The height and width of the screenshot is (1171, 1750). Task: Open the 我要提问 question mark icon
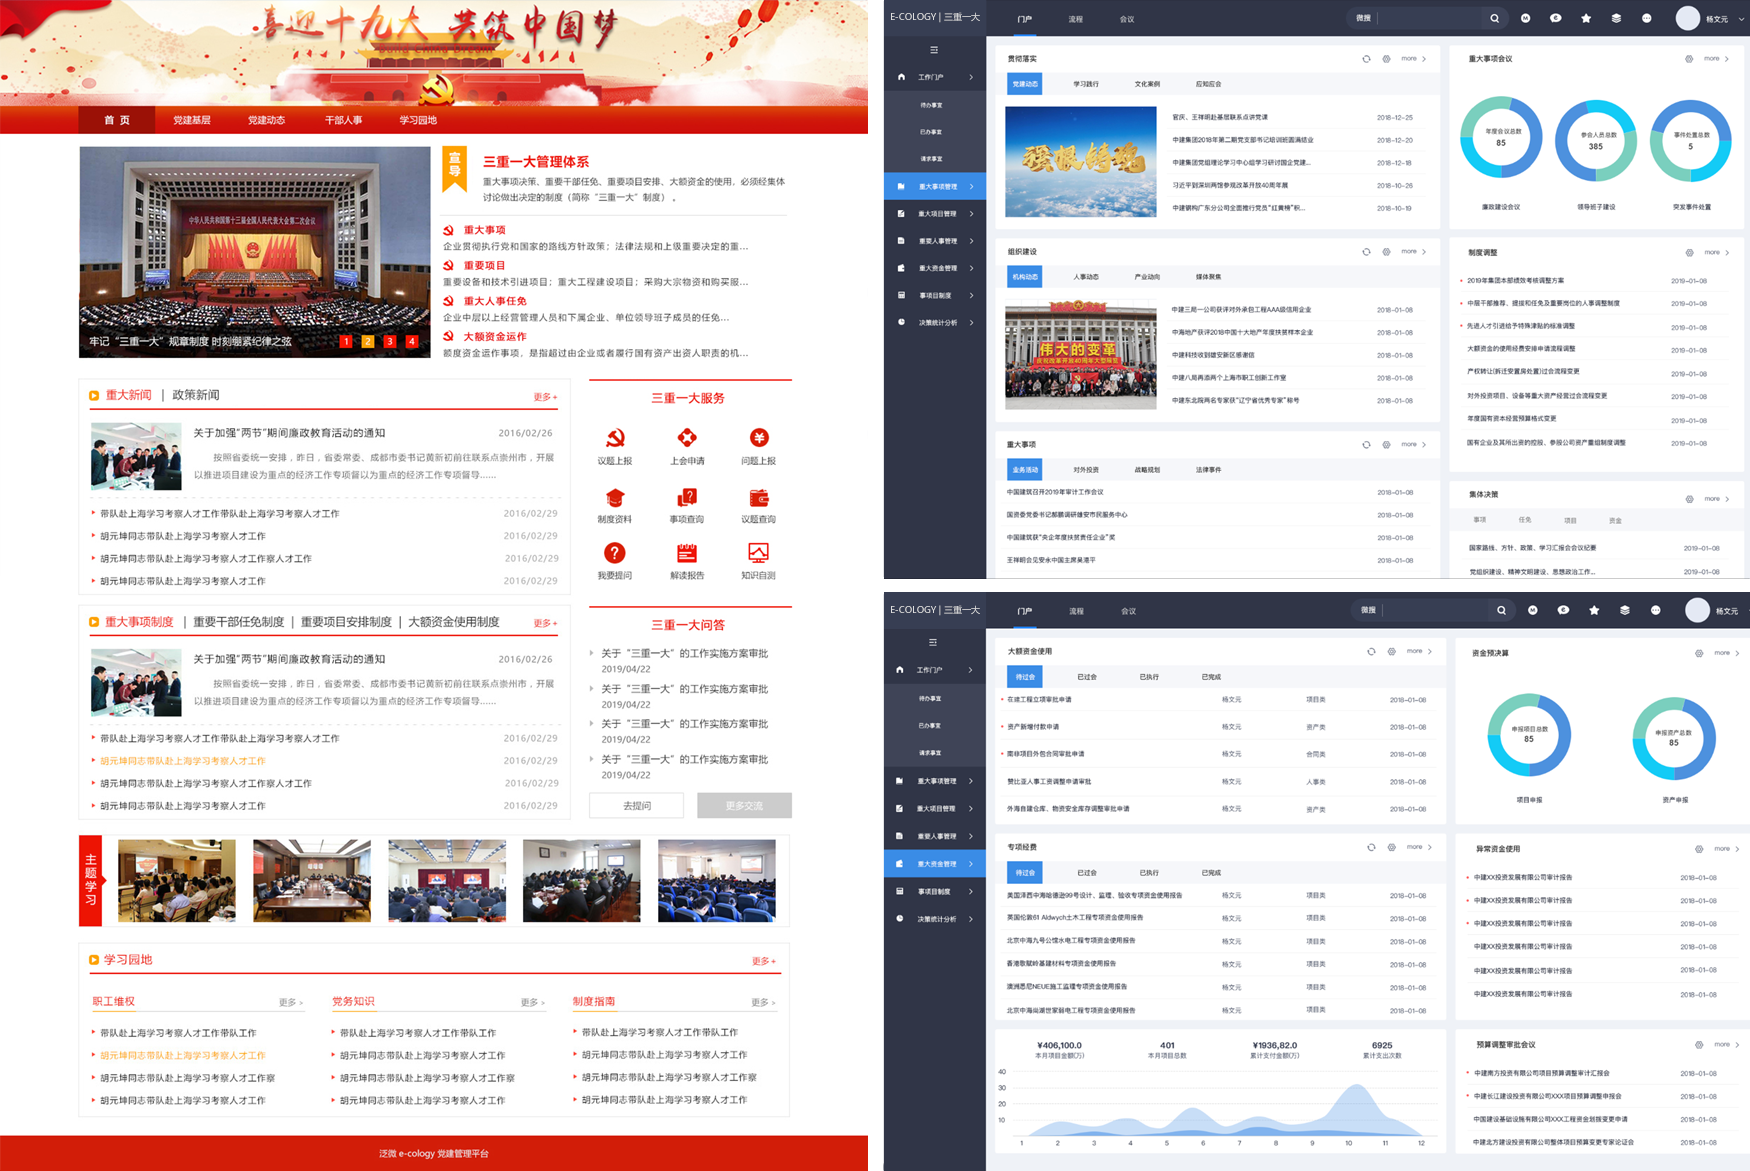tap(615, 553)
